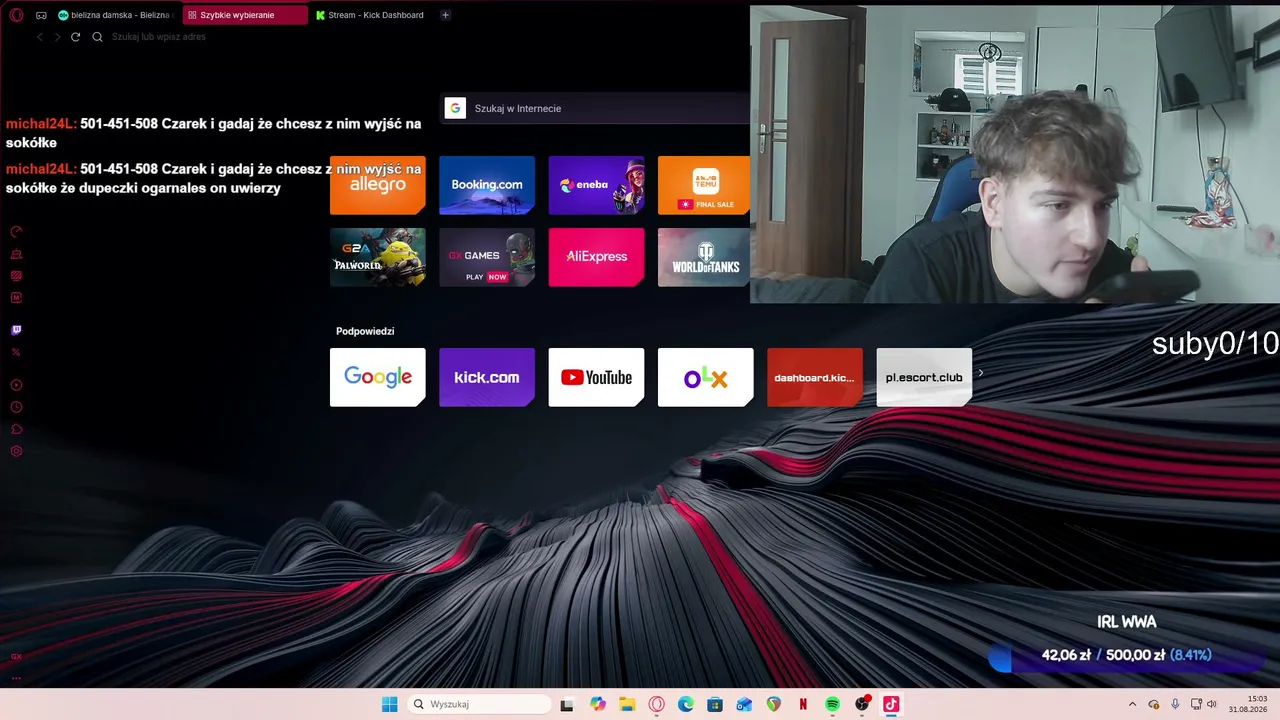Open the World of Tanks speed dial tile

click(x=704, y=257)
